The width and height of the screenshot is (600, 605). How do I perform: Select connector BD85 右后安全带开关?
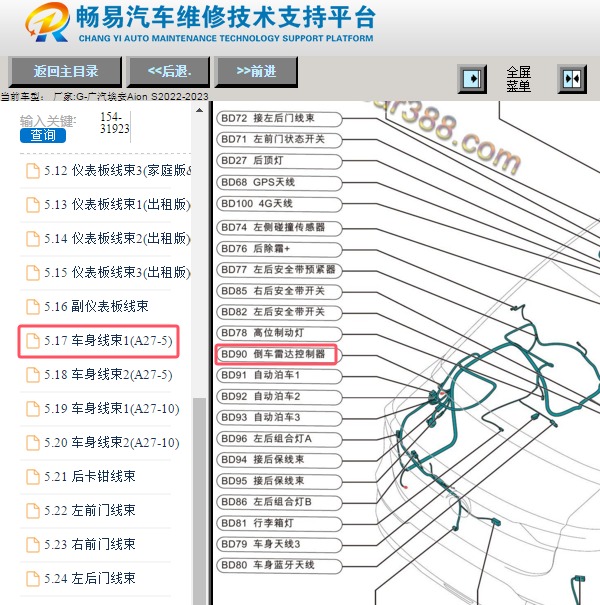tap(279, 291)
